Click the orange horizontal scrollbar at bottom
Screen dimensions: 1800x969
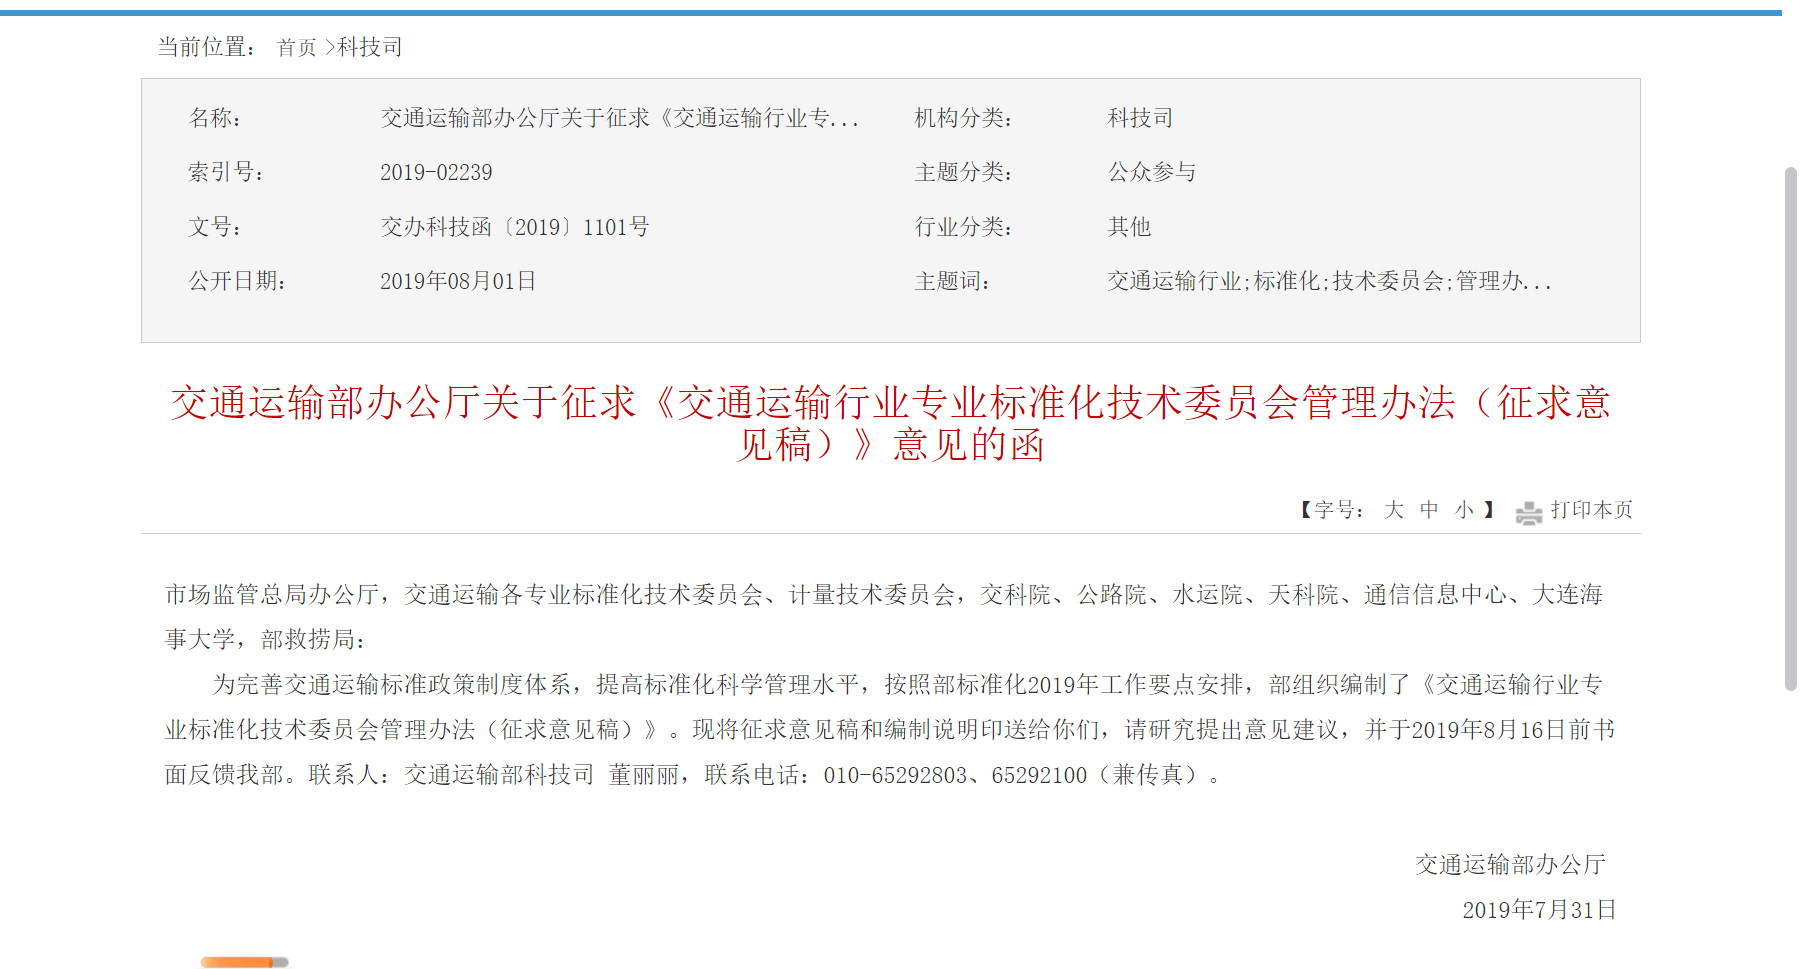pos(244,962)
